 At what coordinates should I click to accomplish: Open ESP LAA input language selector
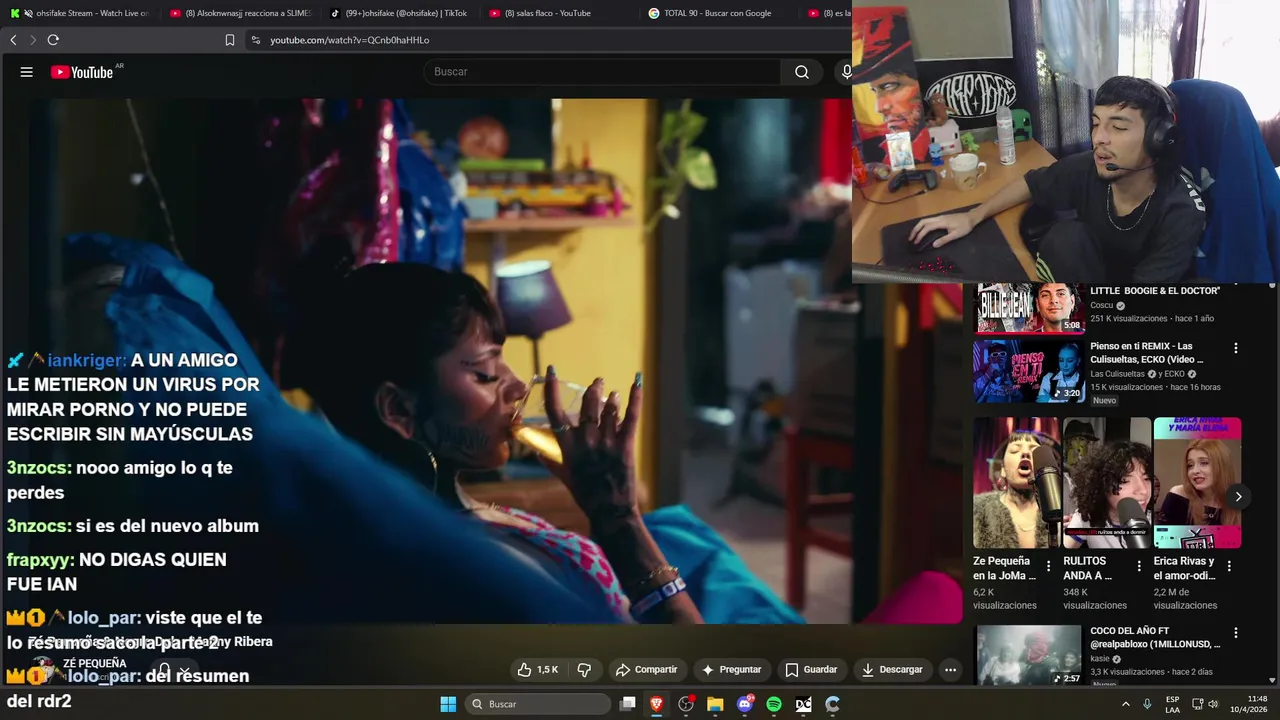1172,704
